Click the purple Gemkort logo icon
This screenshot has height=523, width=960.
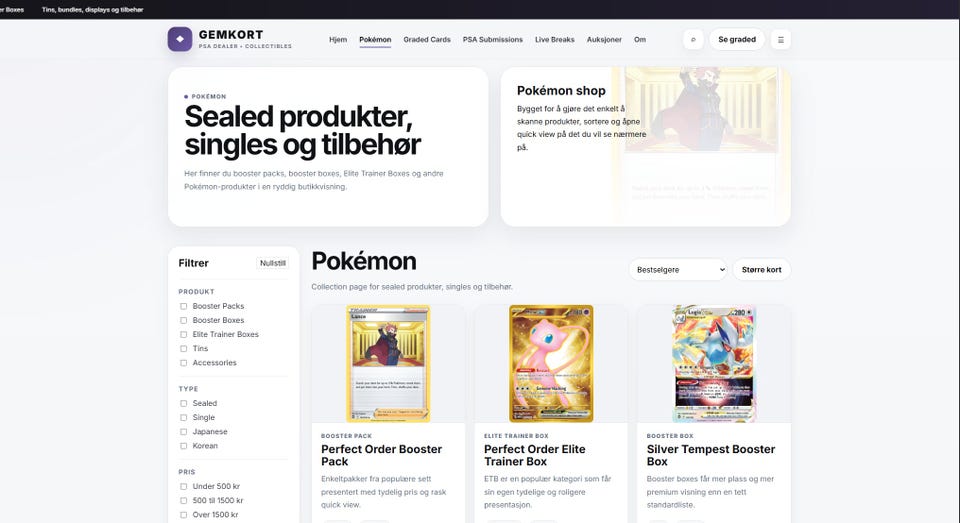(180, 39)
